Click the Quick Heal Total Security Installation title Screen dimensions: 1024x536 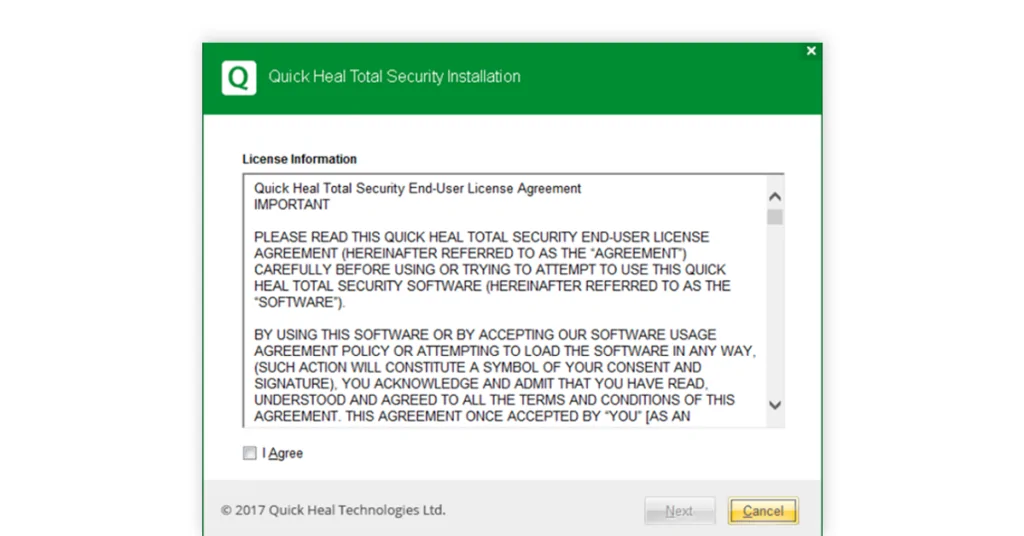coord(394,76)
